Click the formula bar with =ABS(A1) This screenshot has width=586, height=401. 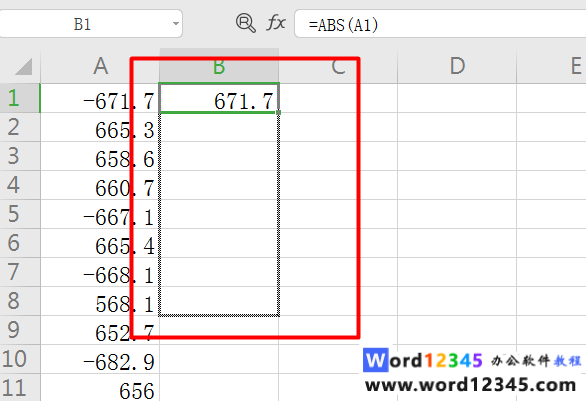point(440,24)
